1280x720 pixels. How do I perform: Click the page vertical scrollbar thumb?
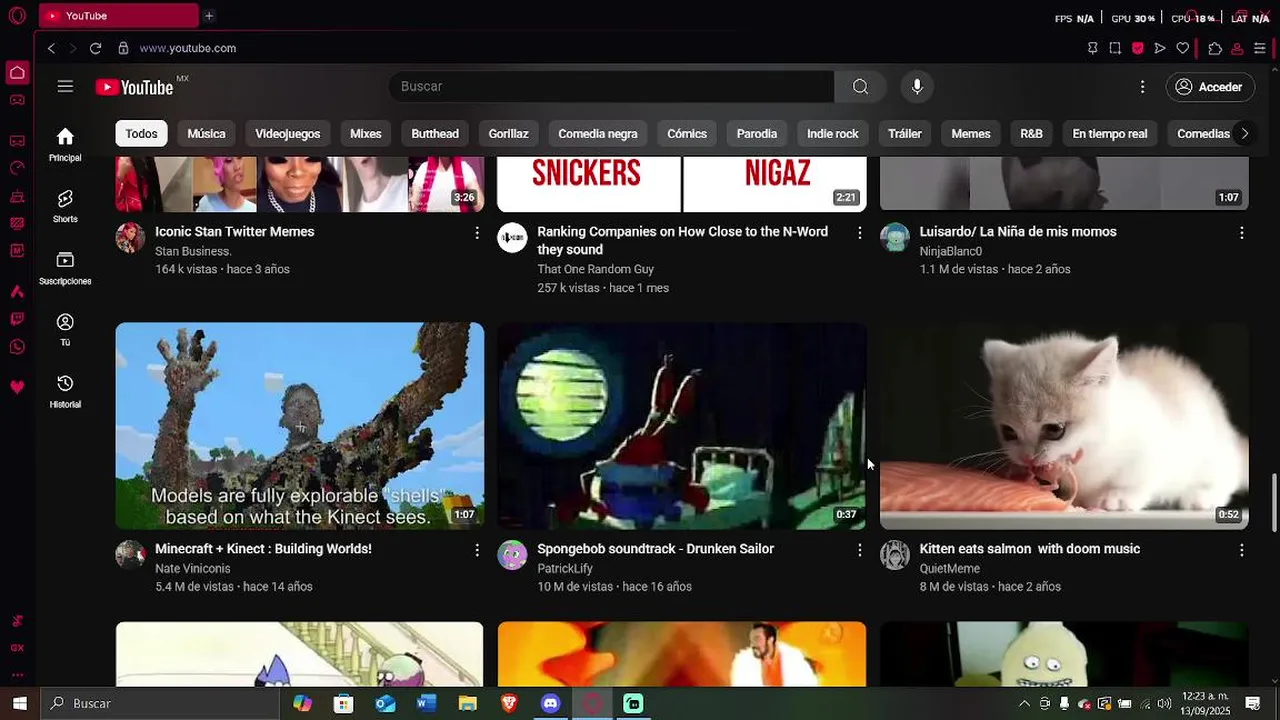[1274, 503]
